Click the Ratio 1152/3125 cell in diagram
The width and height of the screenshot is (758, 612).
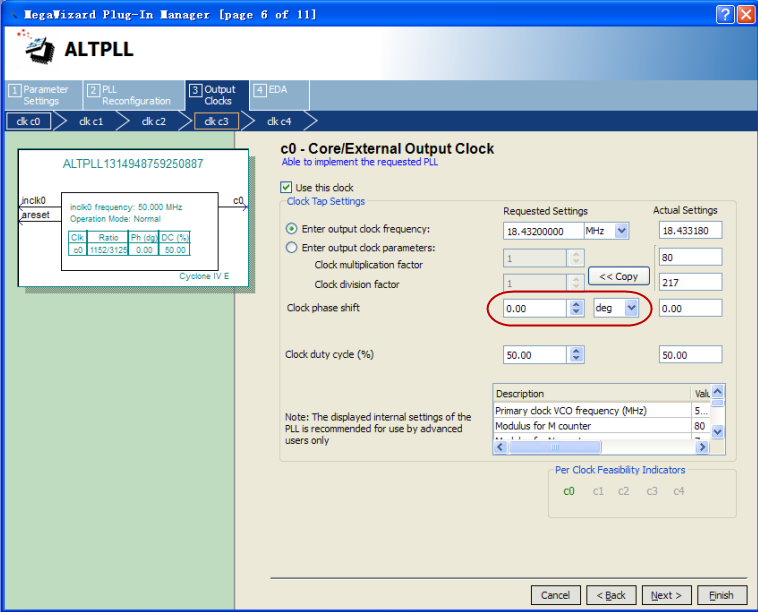(x=108, y=250)
